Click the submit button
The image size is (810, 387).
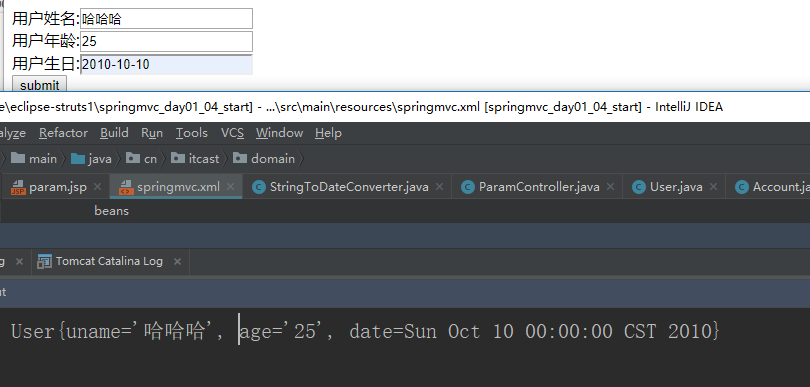point(40,85)
